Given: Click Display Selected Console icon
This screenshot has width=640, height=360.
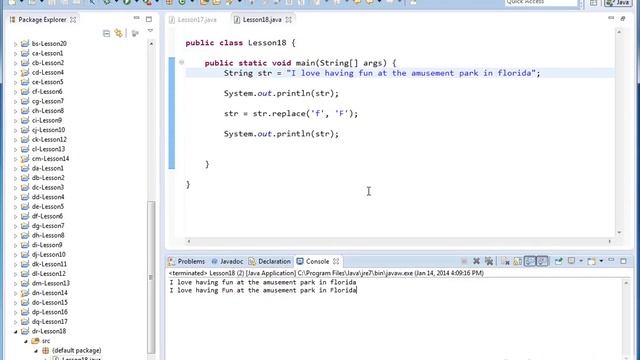Looking at the screenshot, I should [x=571, y=261].
